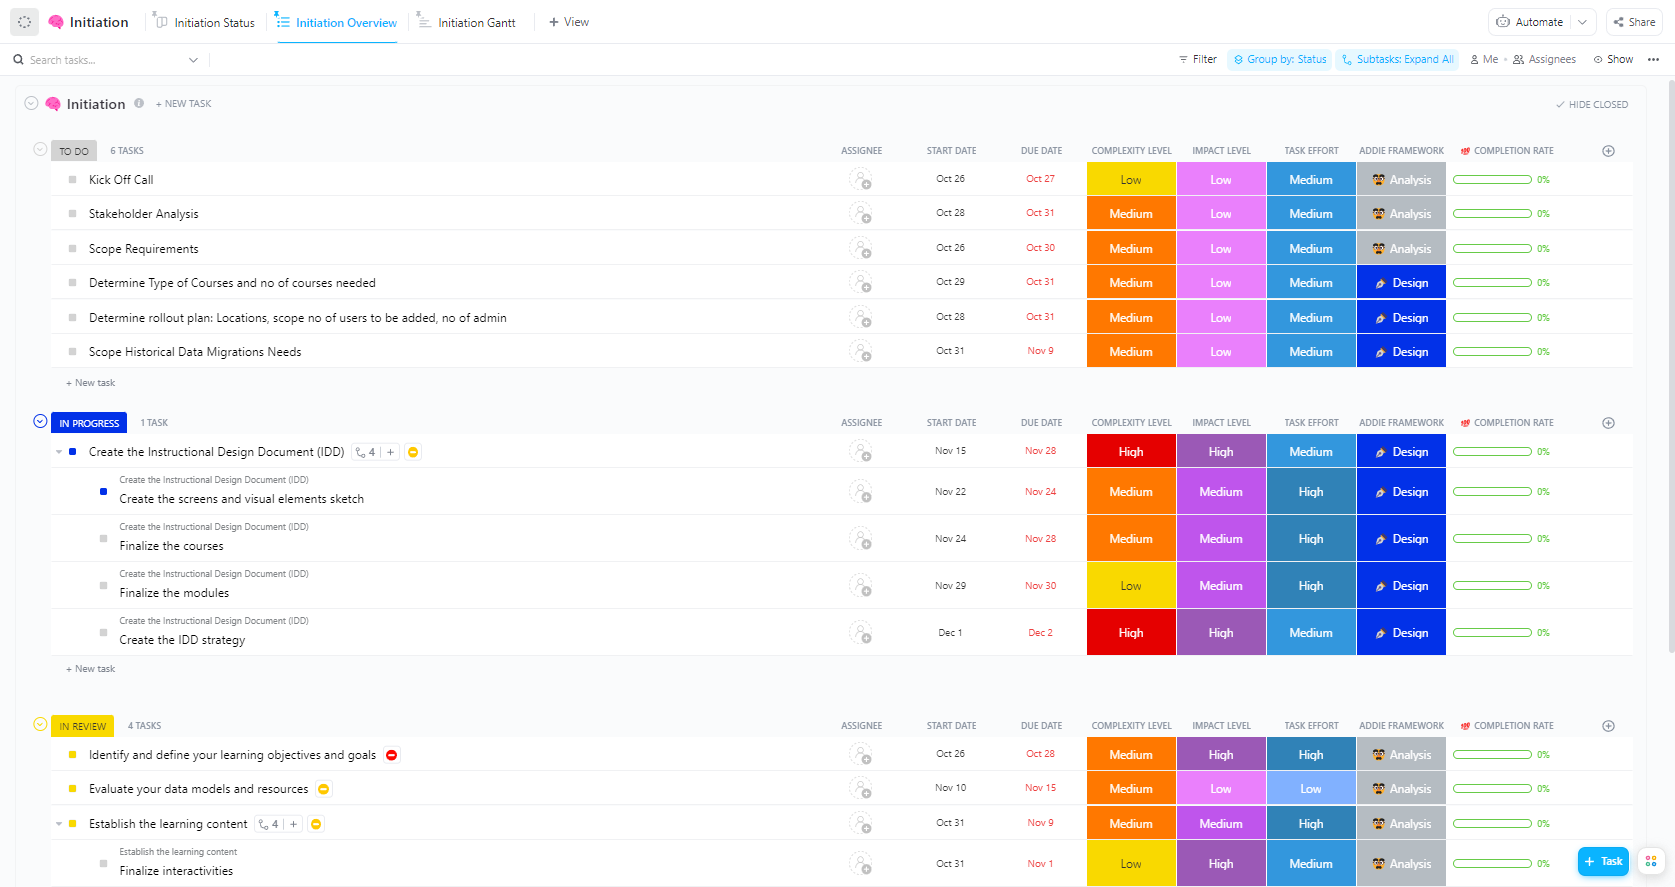The width and height of the screenshot is (1675, 887).
Task: Collapse subtasks of Establish the learning content
Action: [59, 824]
